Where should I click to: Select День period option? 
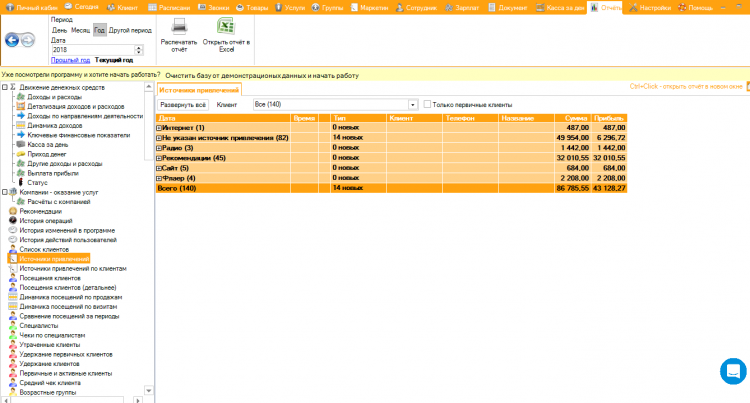click(x=59, y=30)
